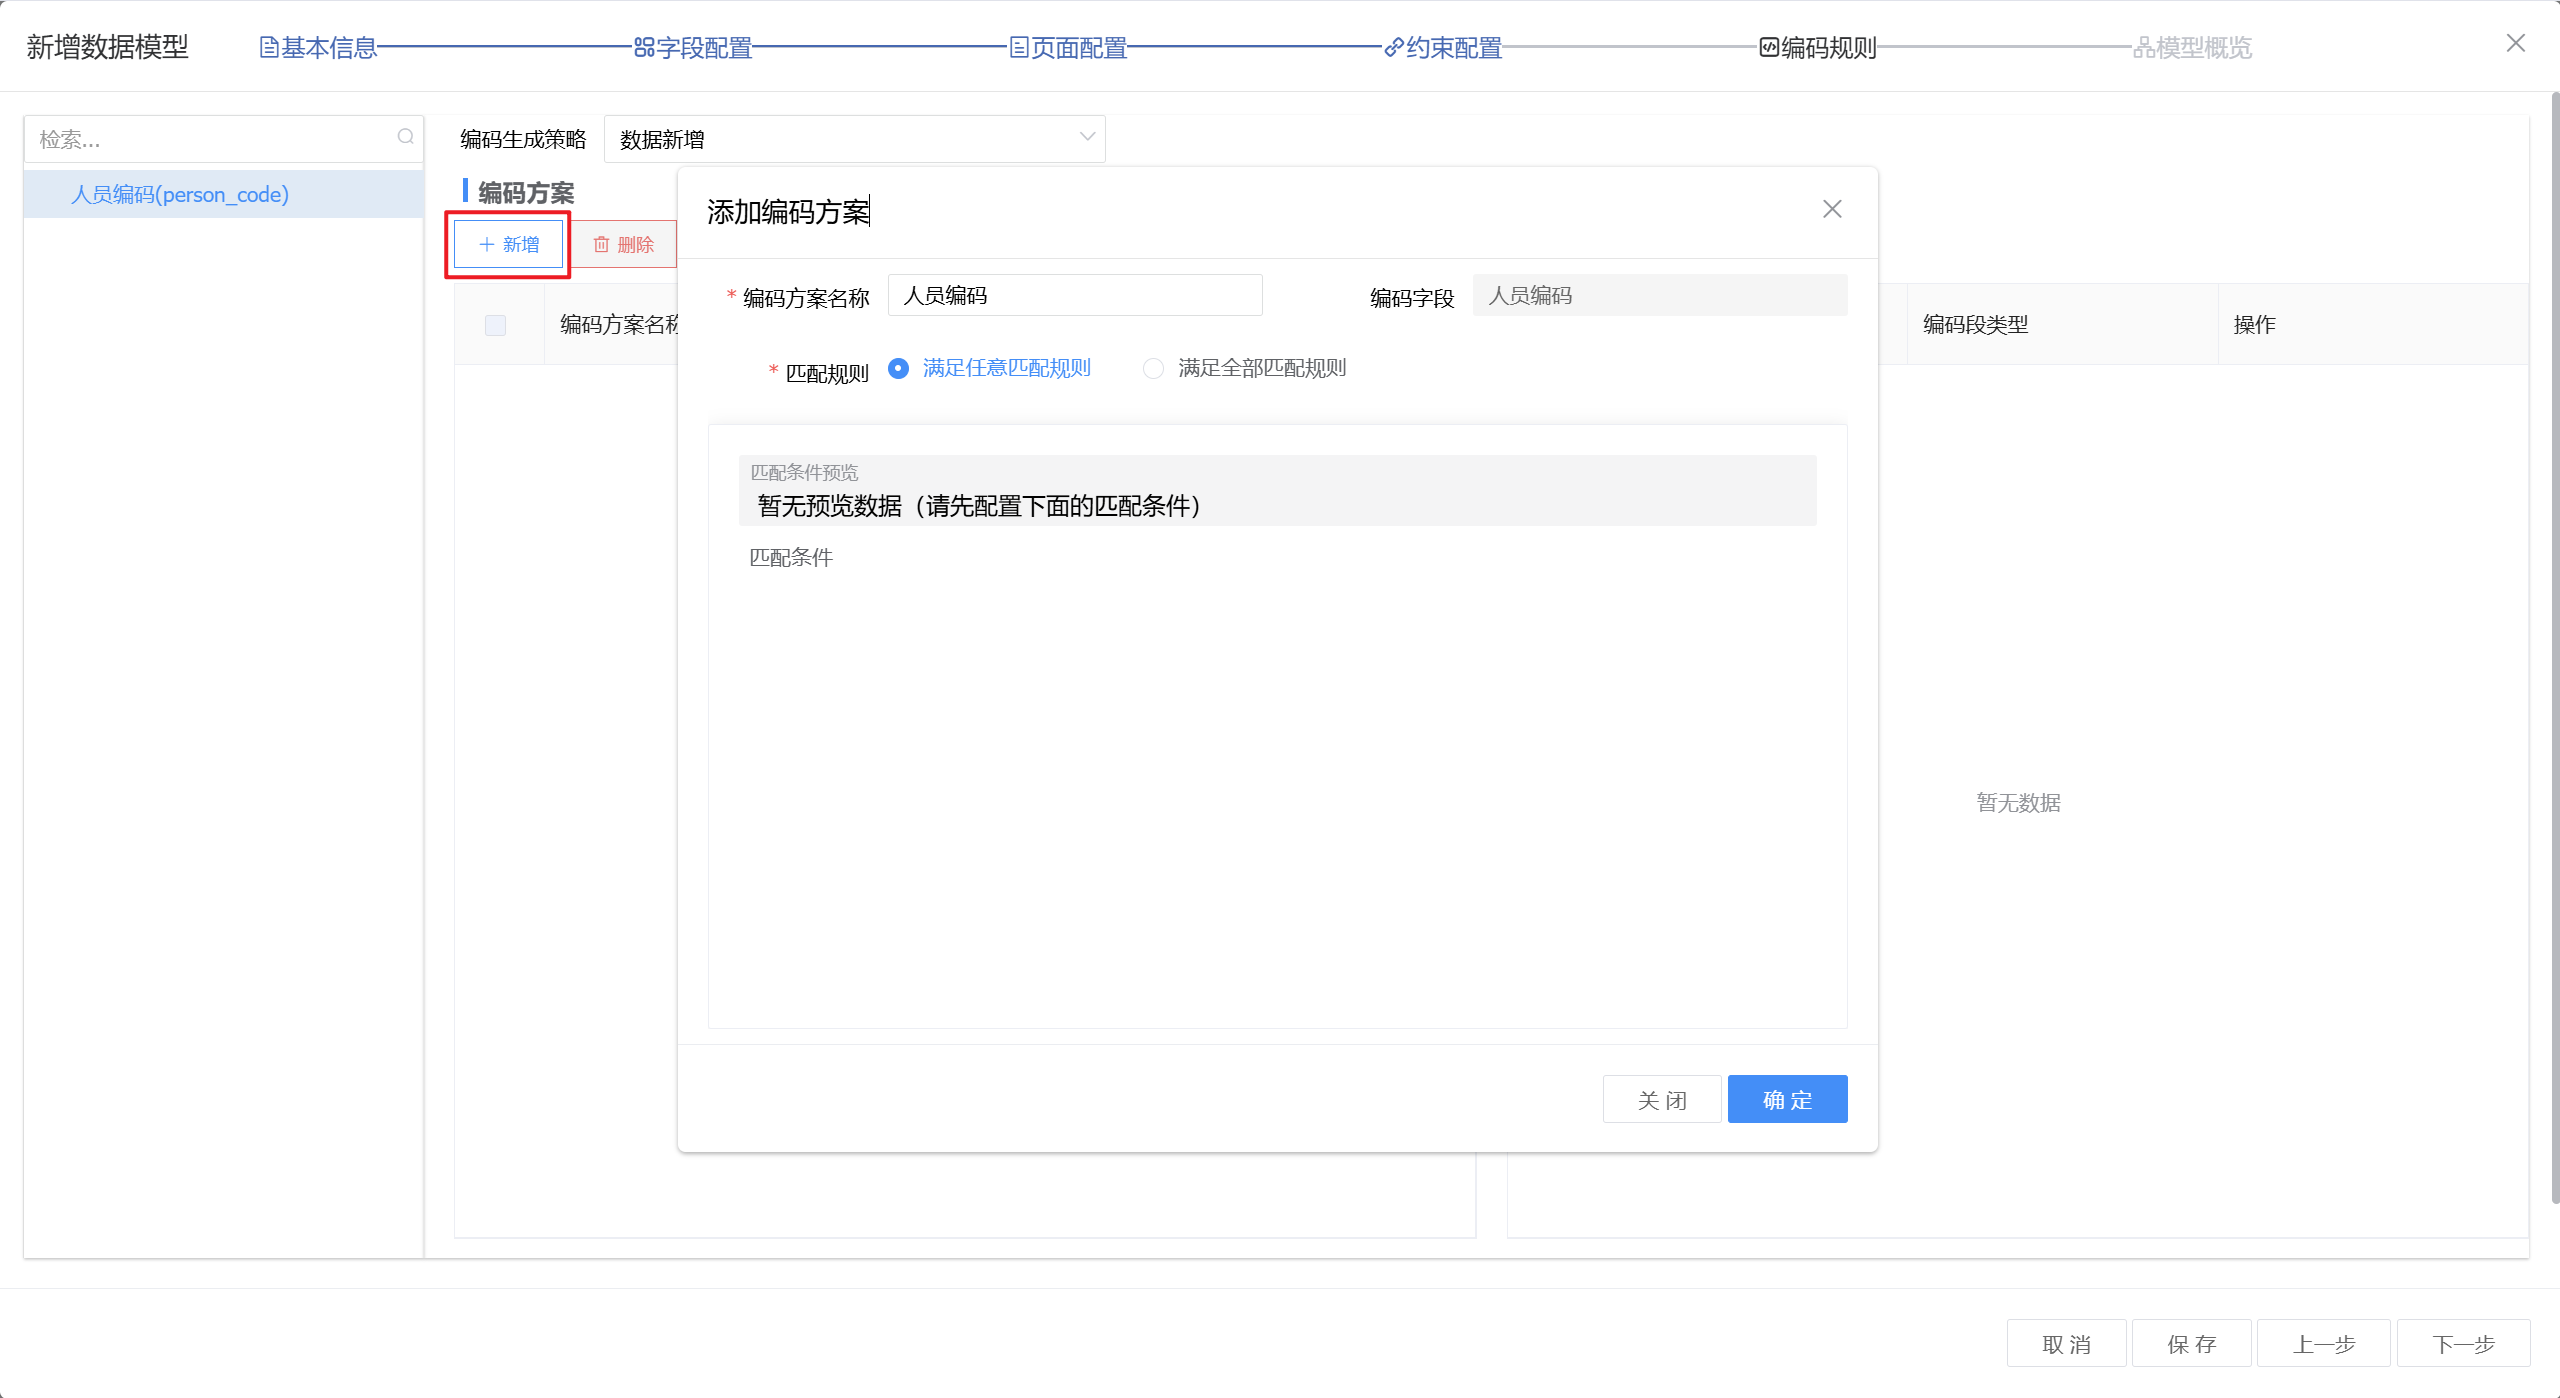Select 满足全部匹配规则 radio option
The width and height of the screenshot is (2560, 1398).
pyautogui.click(x=1153, y=368)
